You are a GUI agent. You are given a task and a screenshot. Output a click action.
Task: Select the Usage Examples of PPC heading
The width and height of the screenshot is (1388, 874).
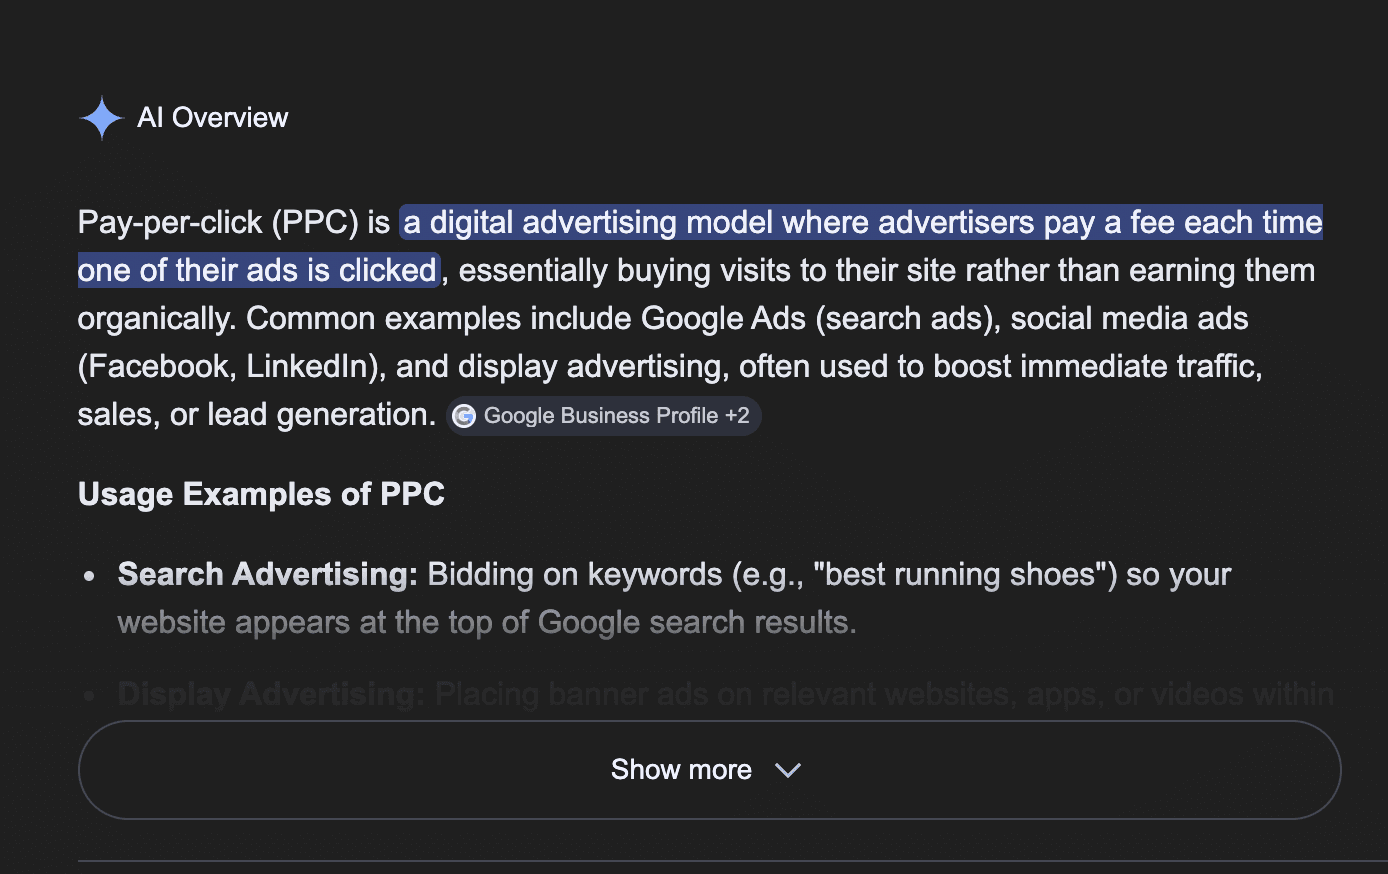click(261, 494)
